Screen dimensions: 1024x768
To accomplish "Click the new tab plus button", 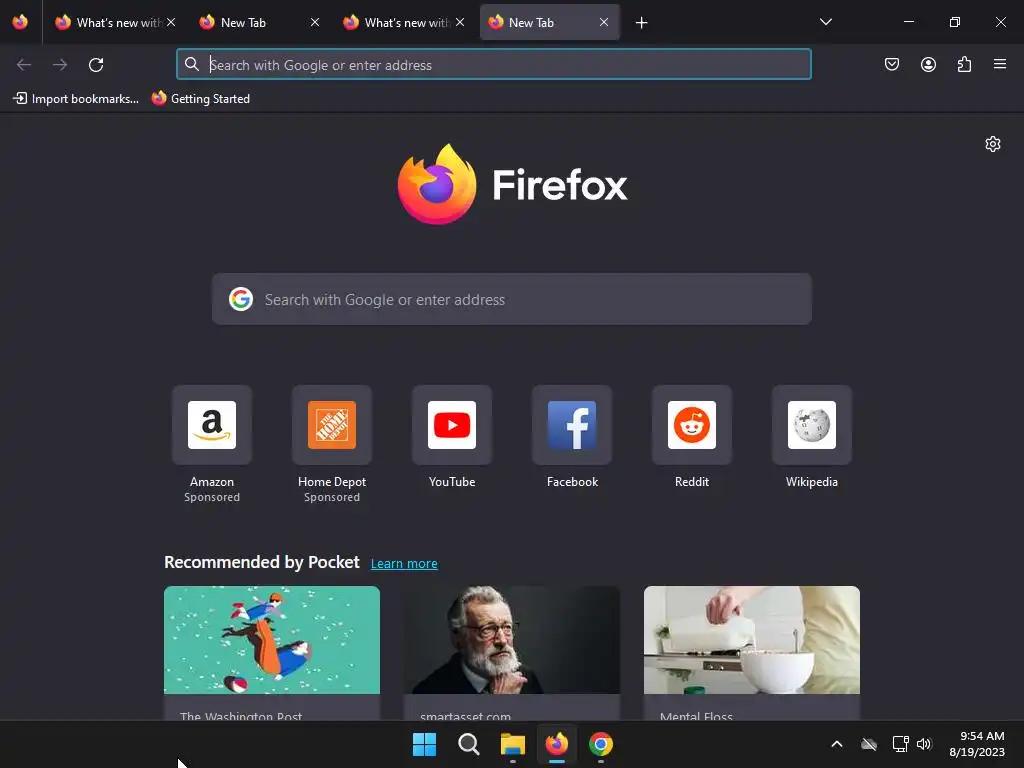I will pos(641,23).
